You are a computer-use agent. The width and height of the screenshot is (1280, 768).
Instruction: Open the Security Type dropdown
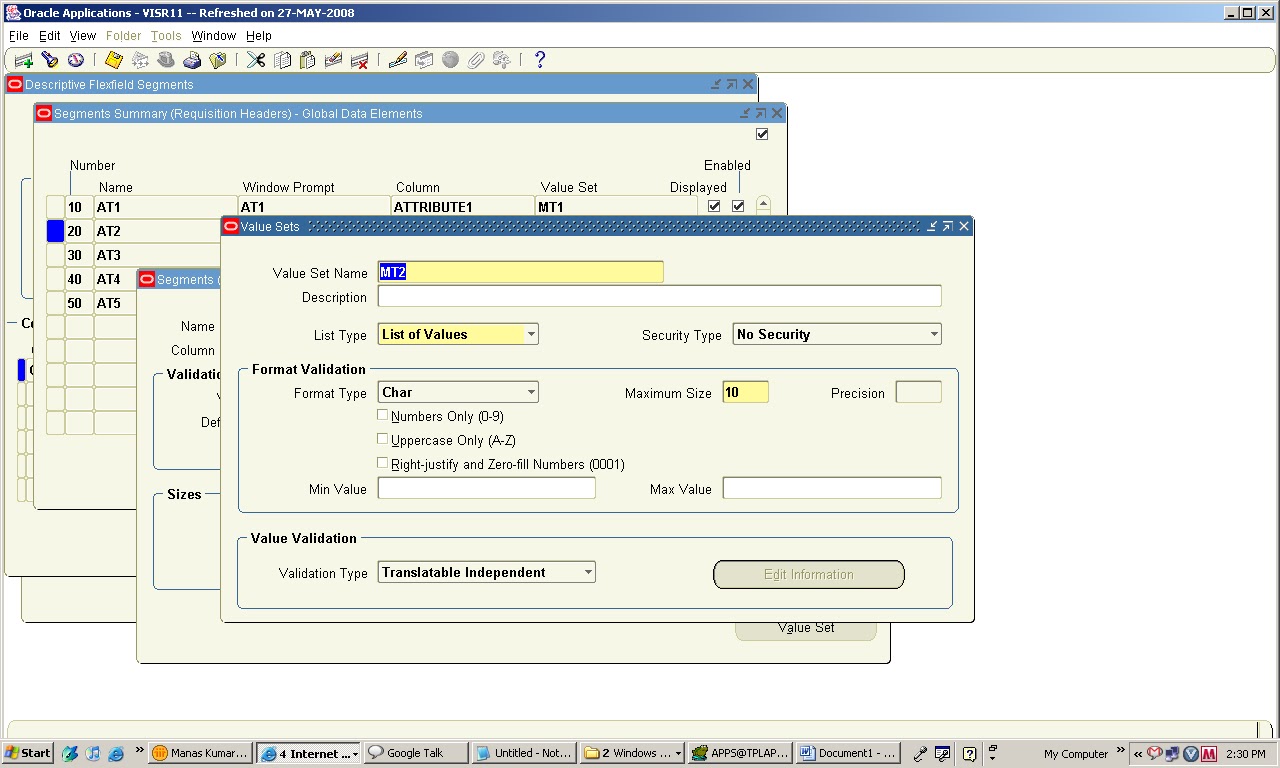934,334
